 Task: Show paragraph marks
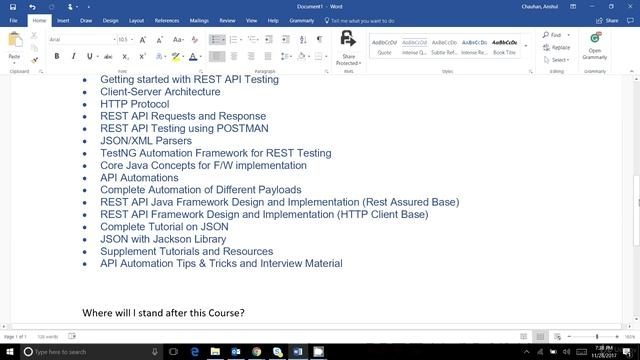(x=319, y=39)
